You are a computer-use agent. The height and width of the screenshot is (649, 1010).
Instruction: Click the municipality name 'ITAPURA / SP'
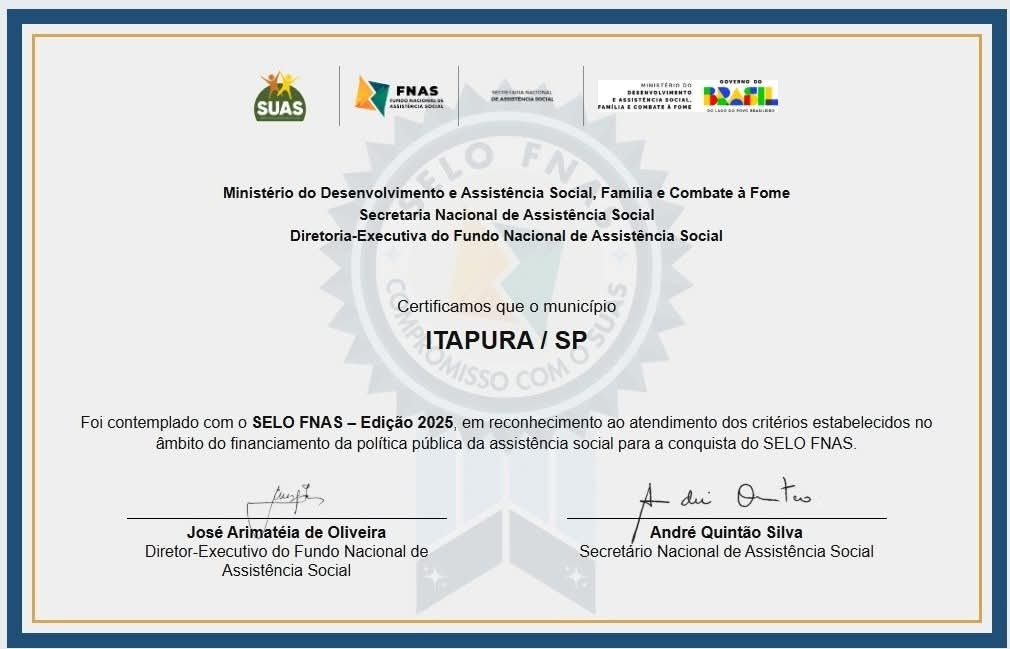click(506, 340)
